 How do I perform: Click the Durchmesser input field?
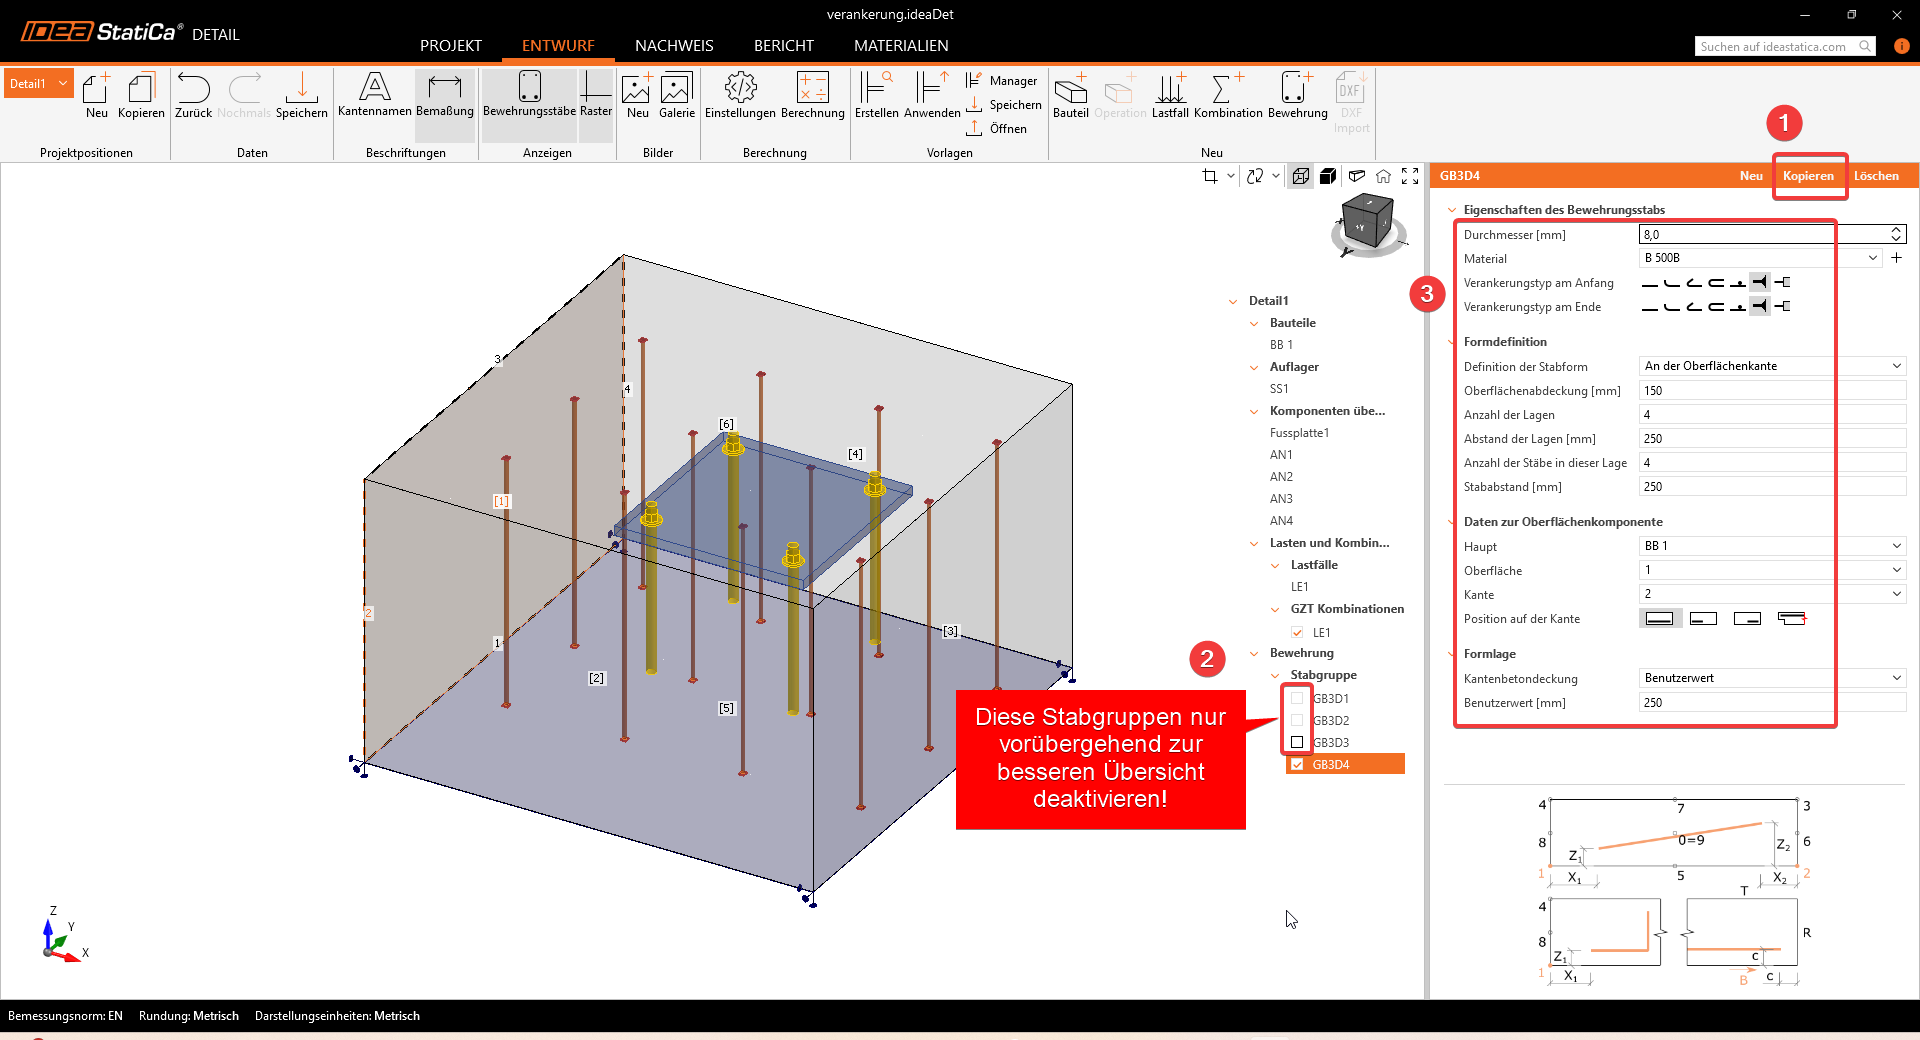pyautogui.click(x=1762, y=235)
